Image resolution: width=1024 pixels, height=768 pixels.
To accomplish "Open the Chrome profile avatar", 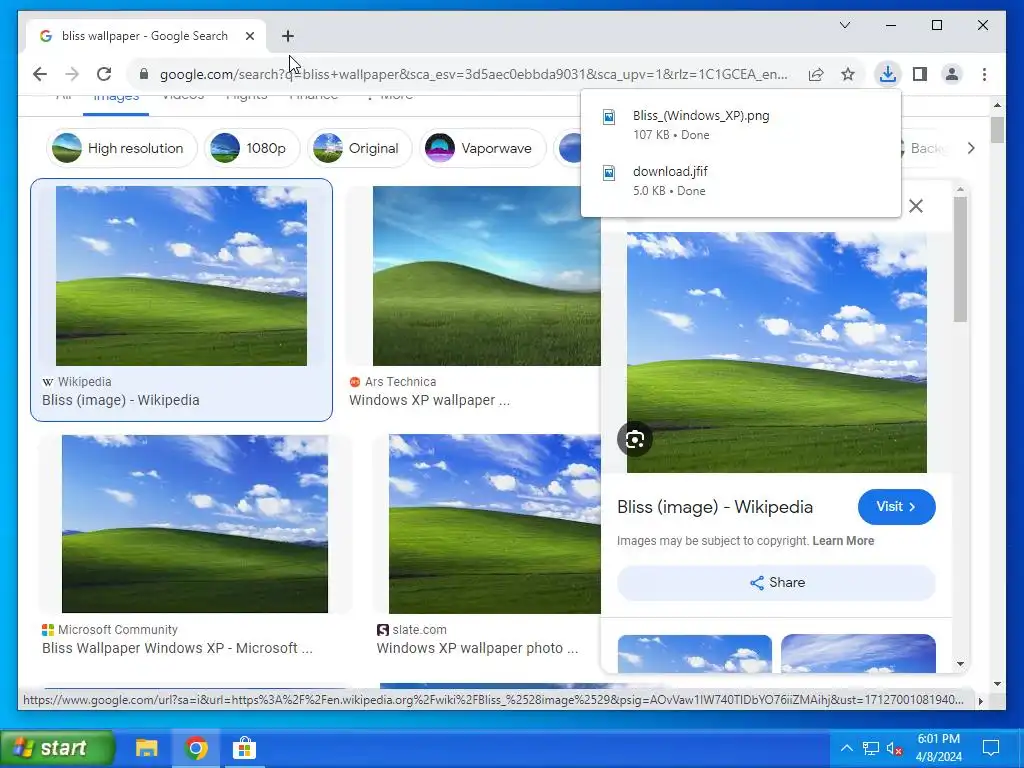I will pos(952,74).
